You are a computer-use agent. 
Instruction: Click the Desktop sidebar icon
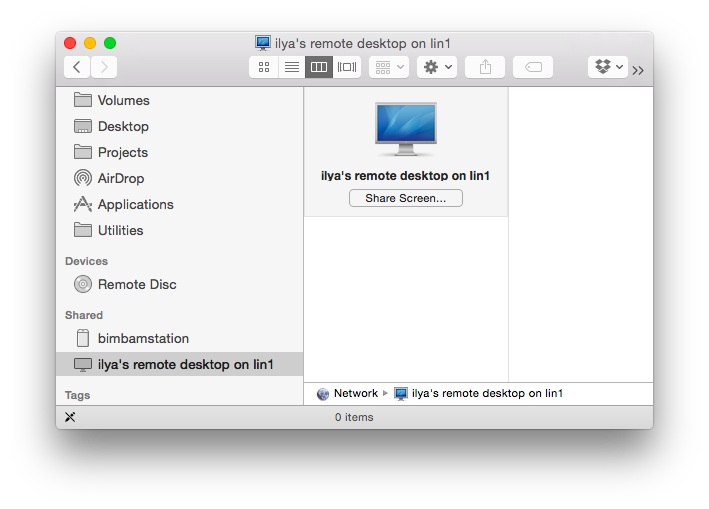(x=83, y=126)
